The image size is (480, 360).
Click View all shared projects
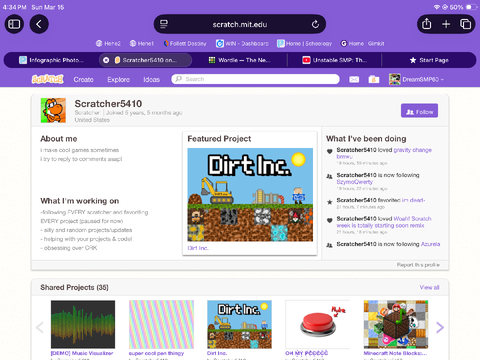[429, 287]
